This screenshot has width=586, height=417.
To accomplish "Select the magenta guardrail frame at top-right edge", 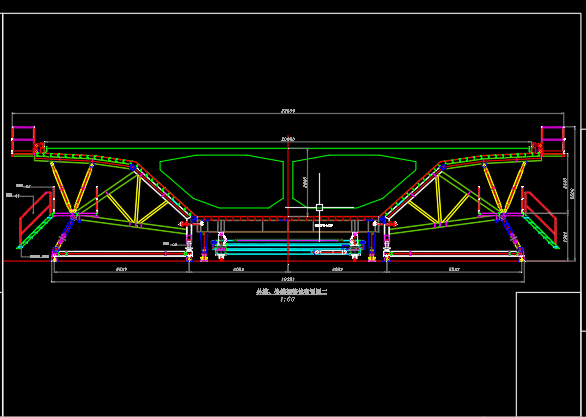I will 553,140.
